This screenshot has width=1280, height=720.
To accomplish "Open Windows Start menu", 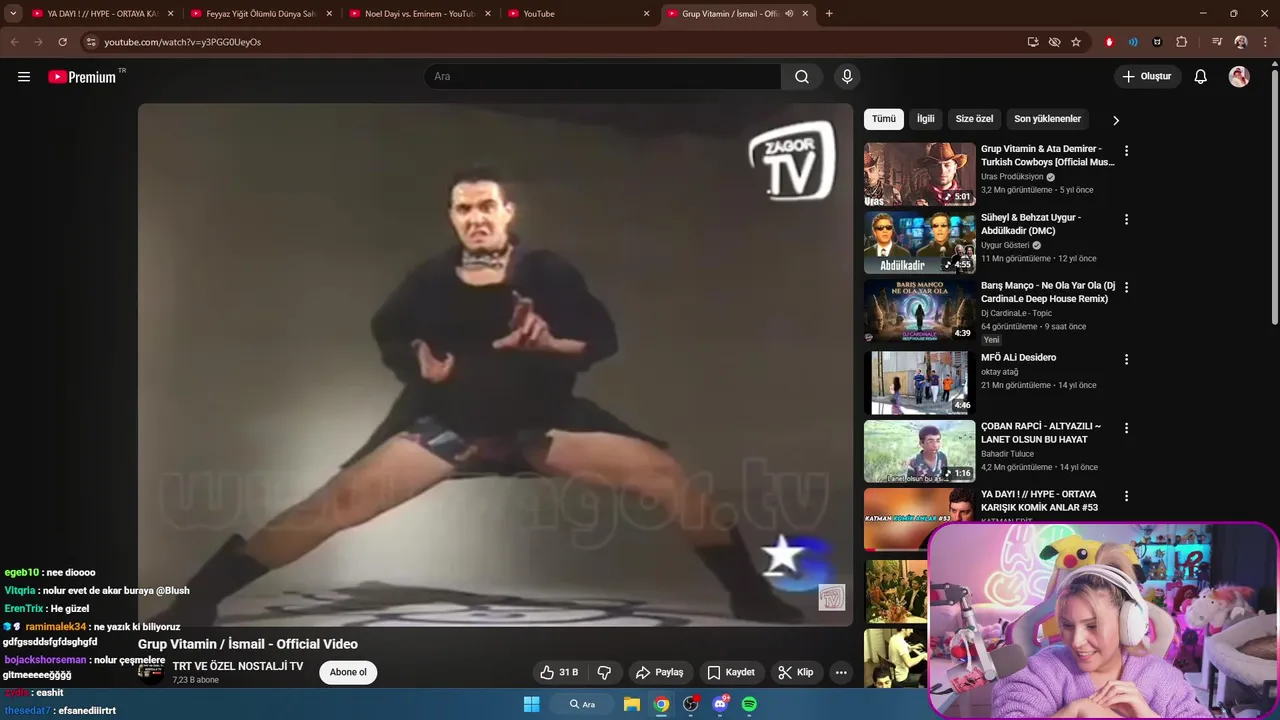I will [x=532, y=704].
